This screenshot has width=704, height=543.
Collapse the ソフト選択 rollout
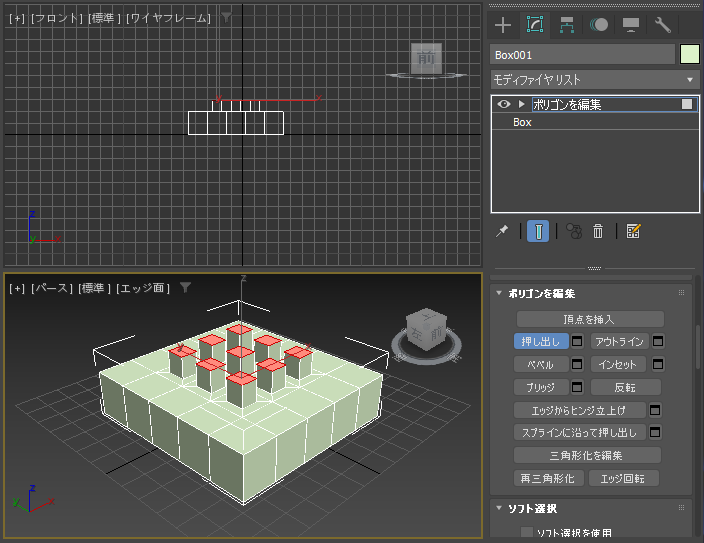click(499, 508)
